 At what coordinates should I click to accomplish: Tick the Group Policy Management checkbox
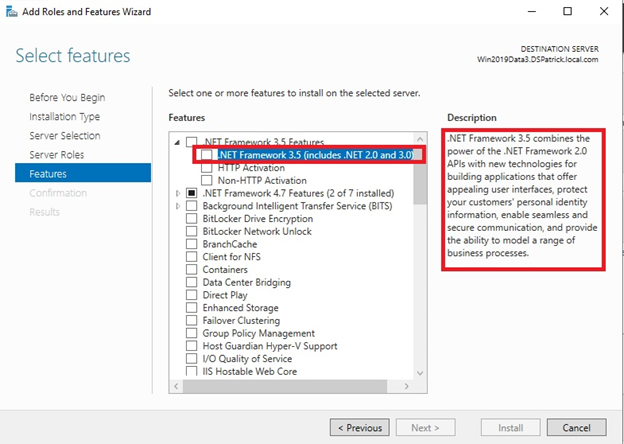[x=191, y=333]
